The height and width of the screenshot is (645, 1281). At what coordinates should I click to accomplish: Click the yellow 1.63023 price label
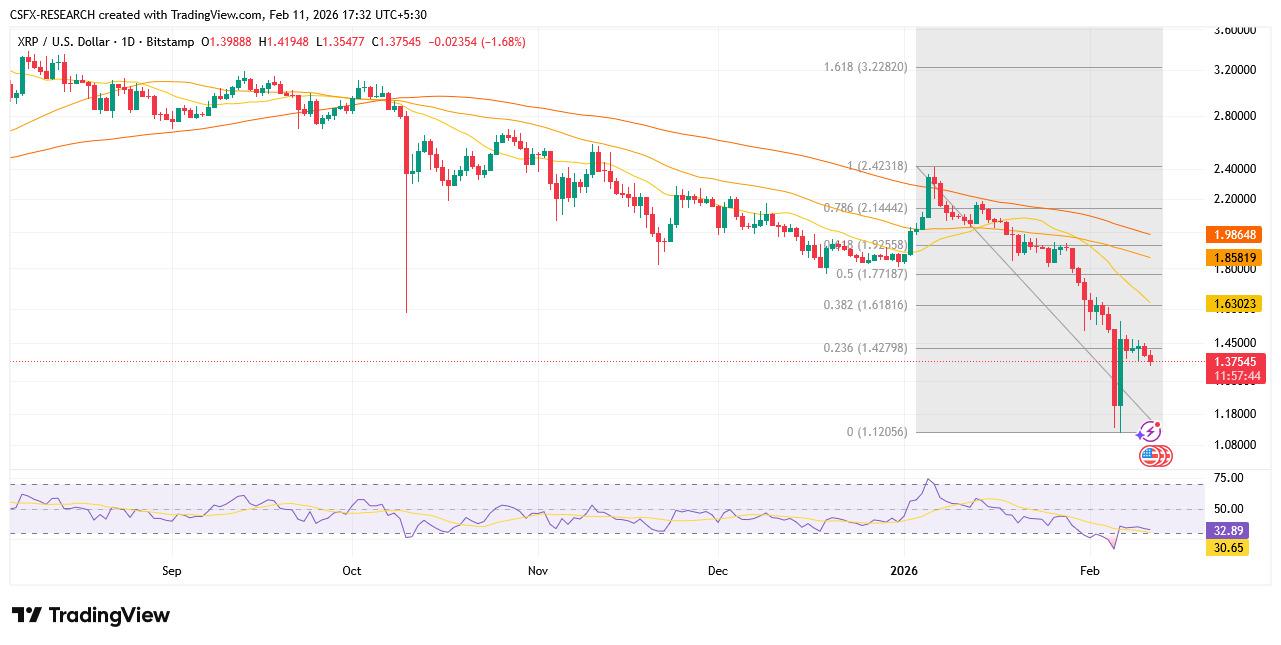tap(1234, 304)
